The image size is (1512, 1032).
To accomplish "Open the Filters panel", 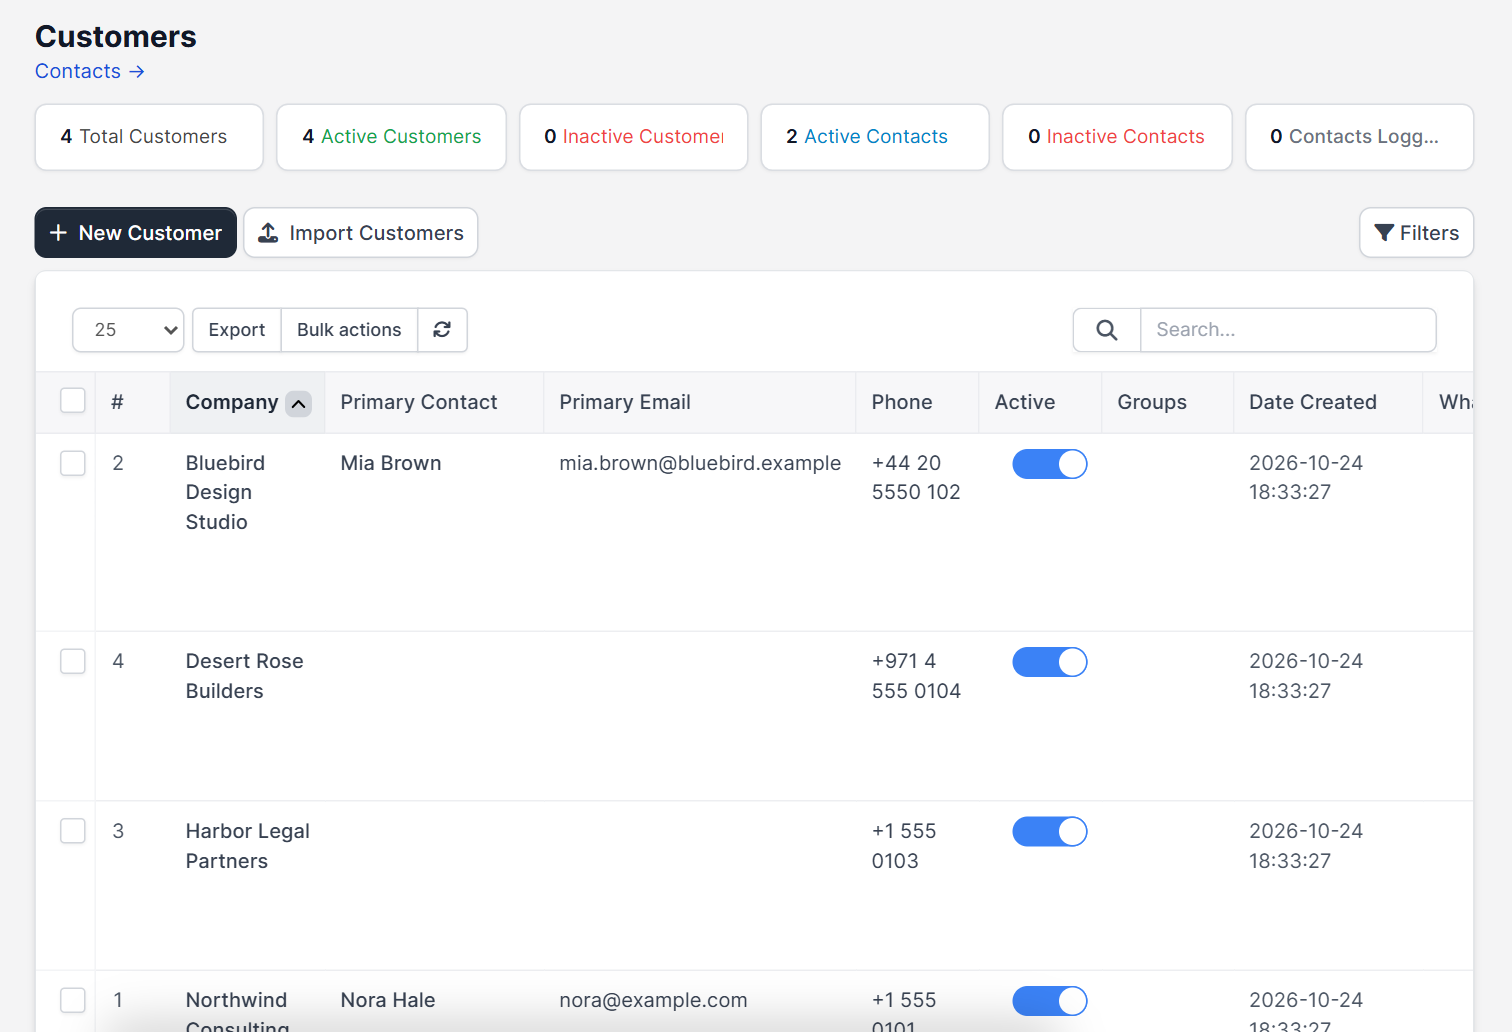I will tap(1416, 233).
